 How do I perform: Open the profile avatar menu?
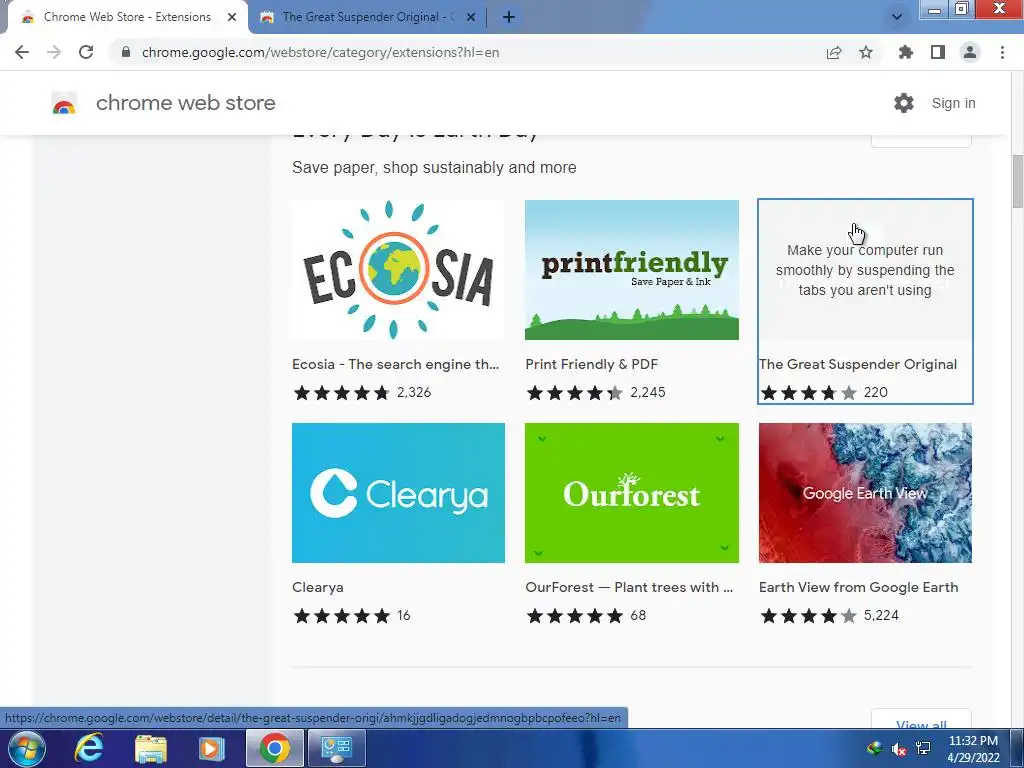[x=970, y=52]
